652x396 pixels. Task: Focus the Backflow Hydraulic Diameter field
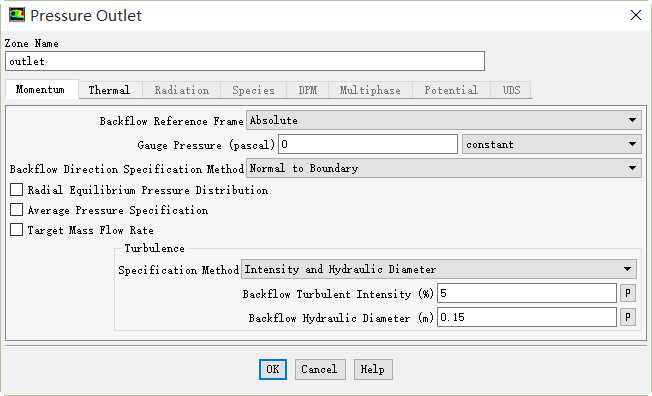pyautogui.click(x=527, y=317)
